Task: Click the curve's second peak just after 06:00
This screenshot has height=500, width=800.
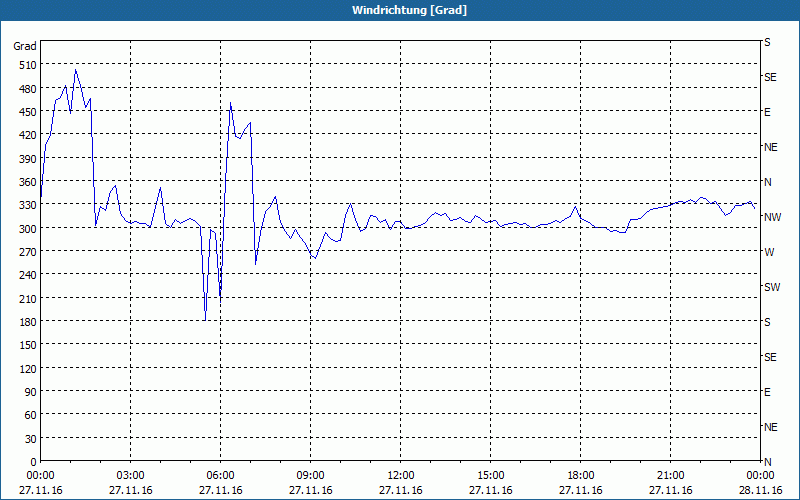Action: [x=231, y=103]
